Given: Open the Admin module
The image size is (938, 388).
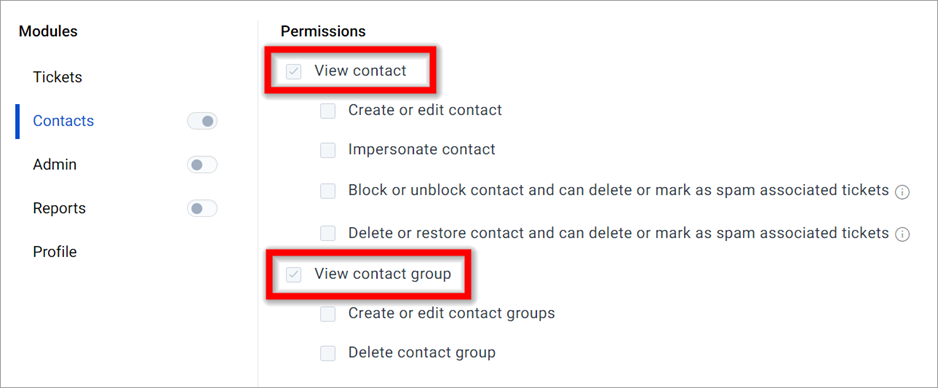Looking at the screenshot, I should (54, 164).
